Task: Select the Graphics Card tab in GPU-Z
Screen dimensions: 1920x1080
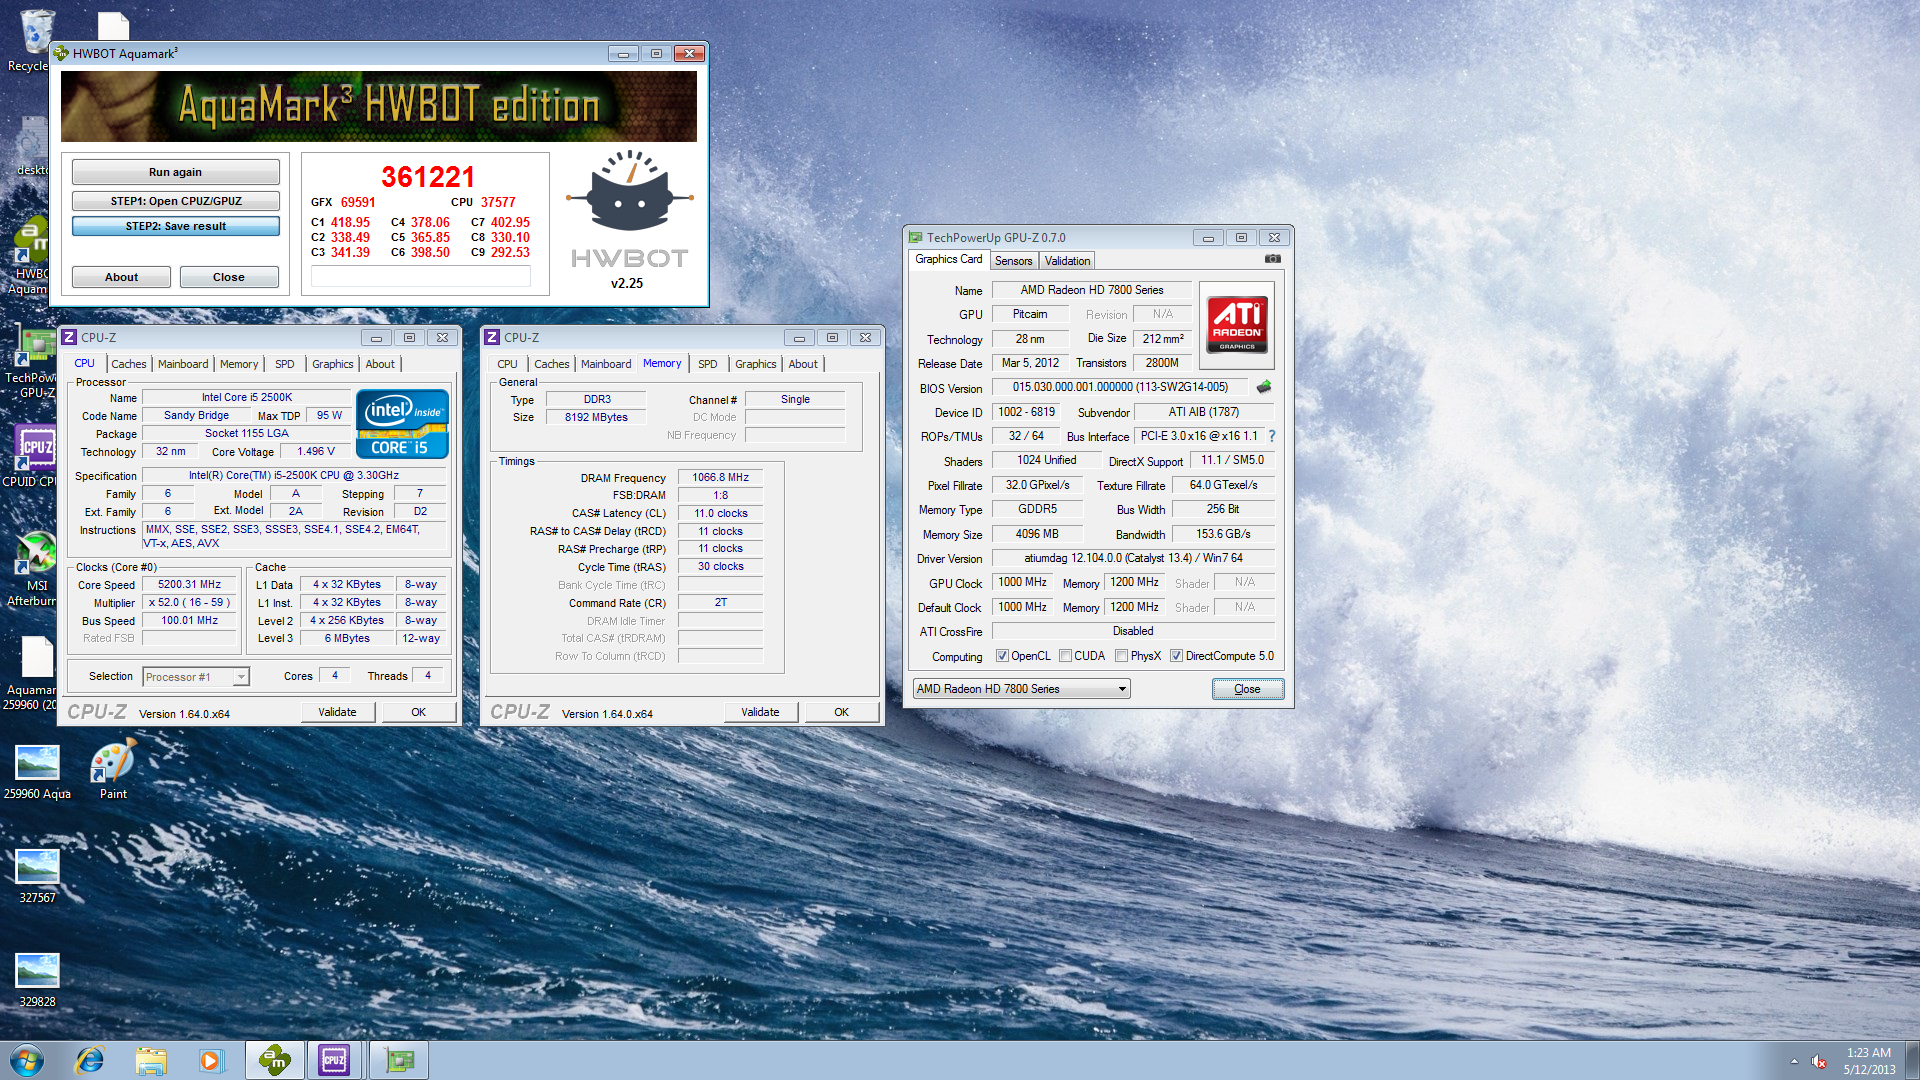Action: [948, 259]
